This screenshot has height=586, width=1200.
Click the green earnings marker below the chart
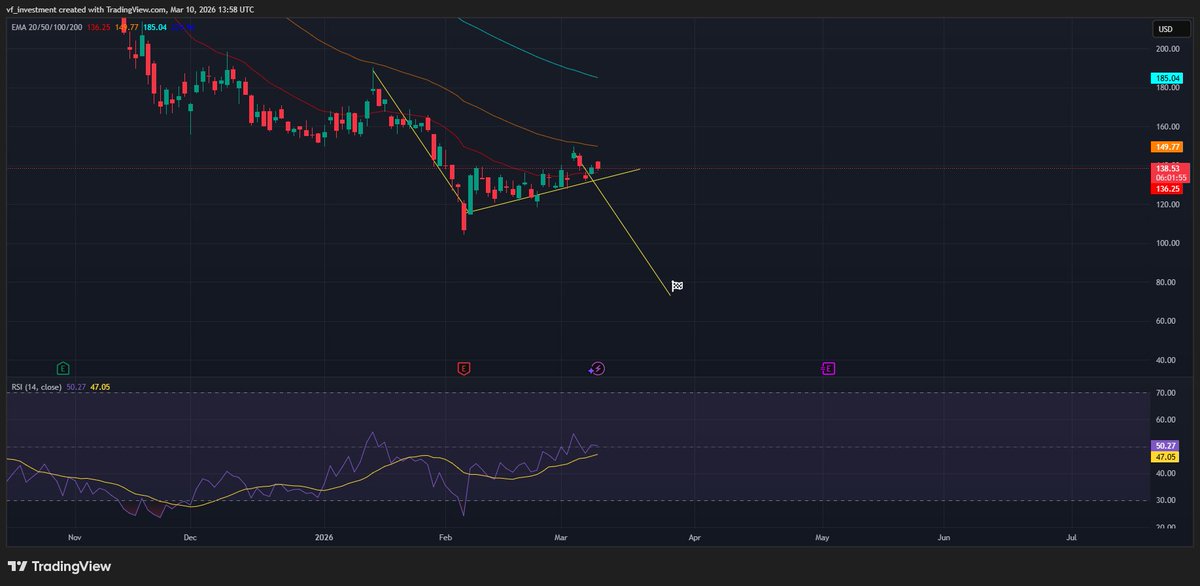[x=62, y=368]
